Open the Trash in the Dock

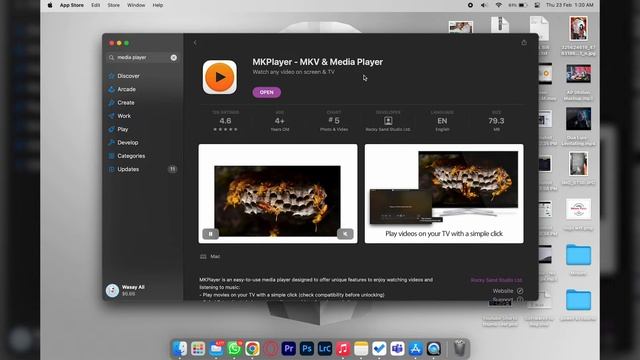coord(460,348)
